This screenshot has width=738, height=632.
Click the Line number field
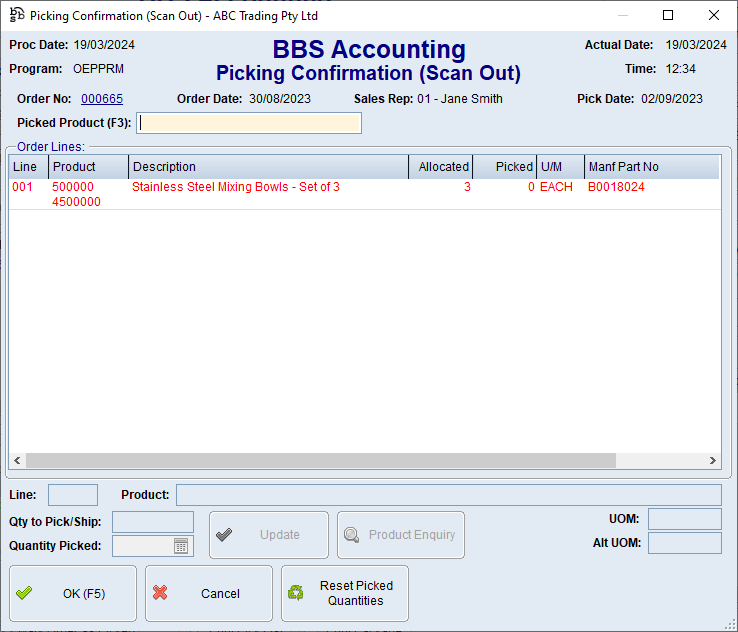pos(73,495)
